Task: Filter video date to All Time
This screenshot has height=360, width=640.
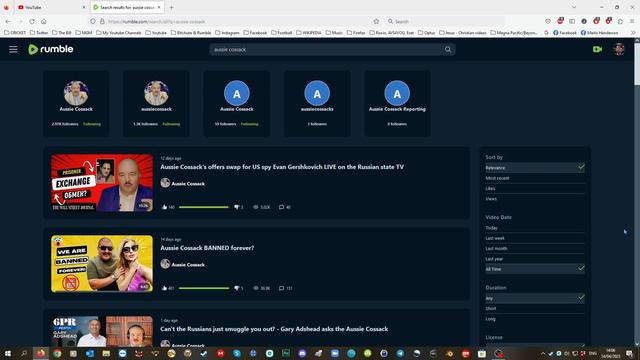Action: pyautogui.click(x=535, y=269)
